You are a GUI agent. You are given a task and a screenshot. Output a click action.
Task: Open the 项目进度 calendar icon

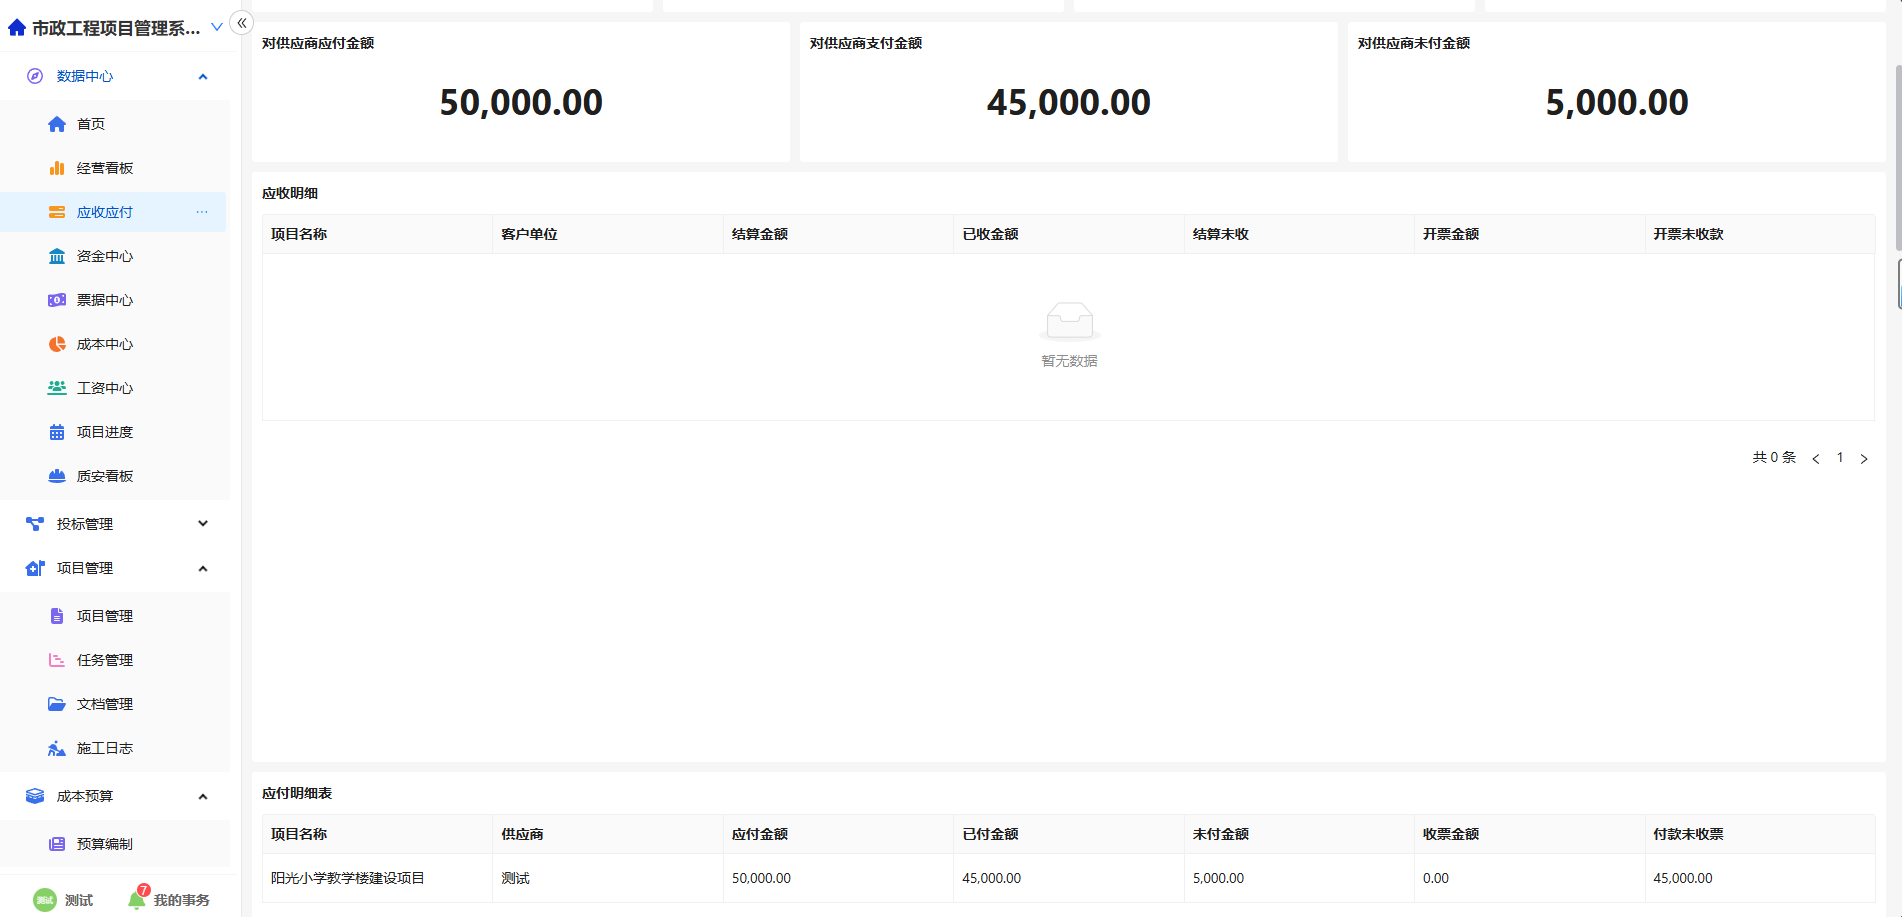pyautogui.click(x=57, y=432)
